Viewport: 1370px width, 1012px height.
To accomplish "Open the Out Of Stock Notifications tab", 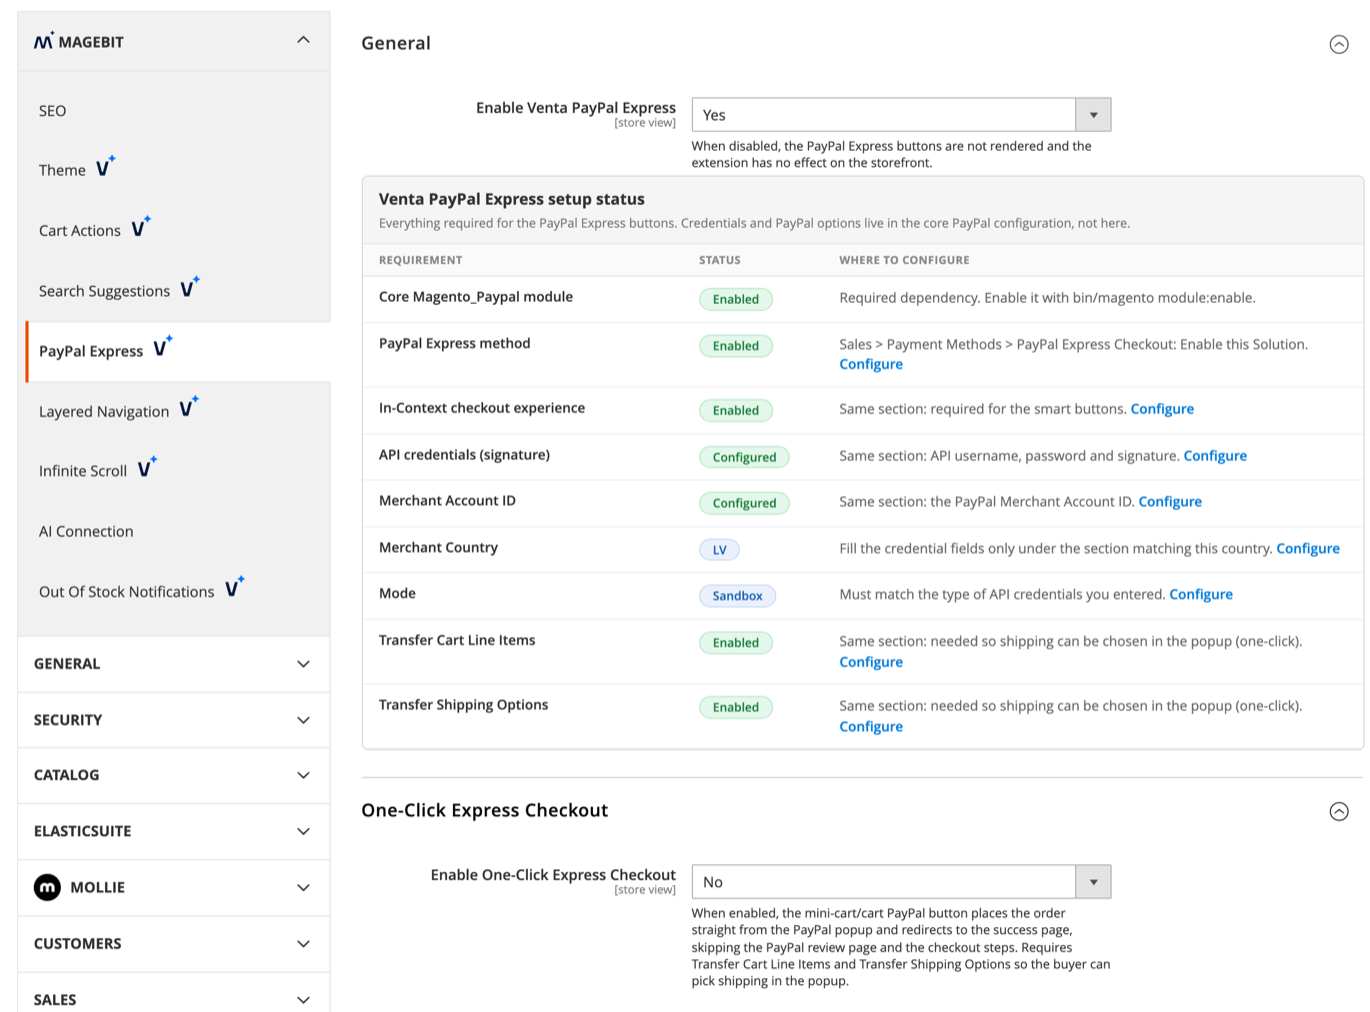I will point(174,592).
